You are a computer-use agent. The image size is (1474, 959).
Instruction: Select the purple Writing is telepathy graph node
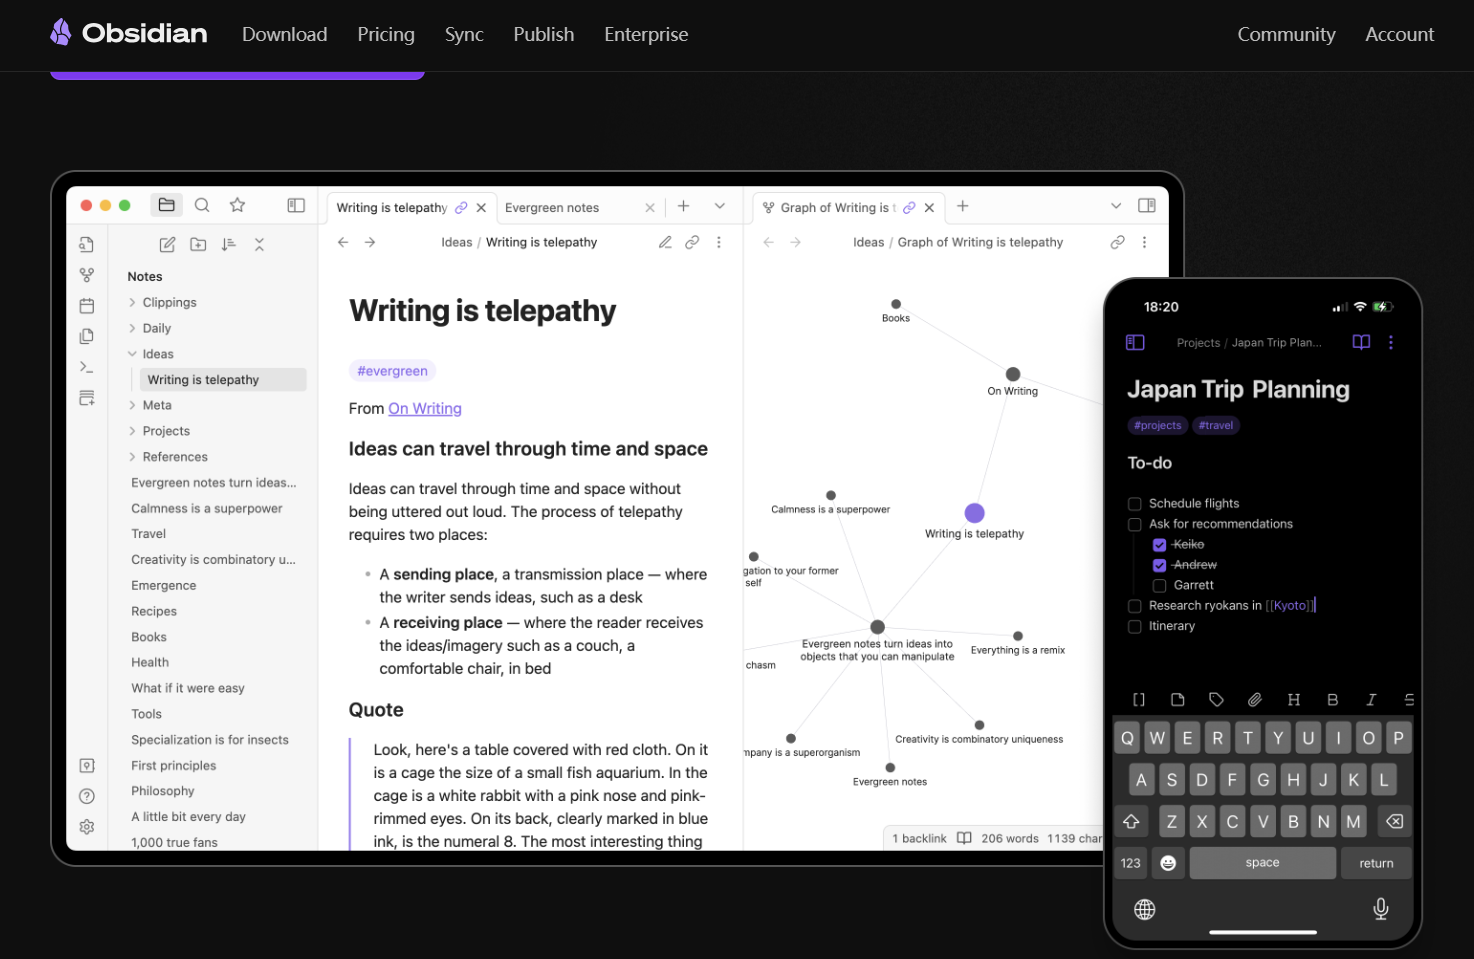[x=974, y=513]
